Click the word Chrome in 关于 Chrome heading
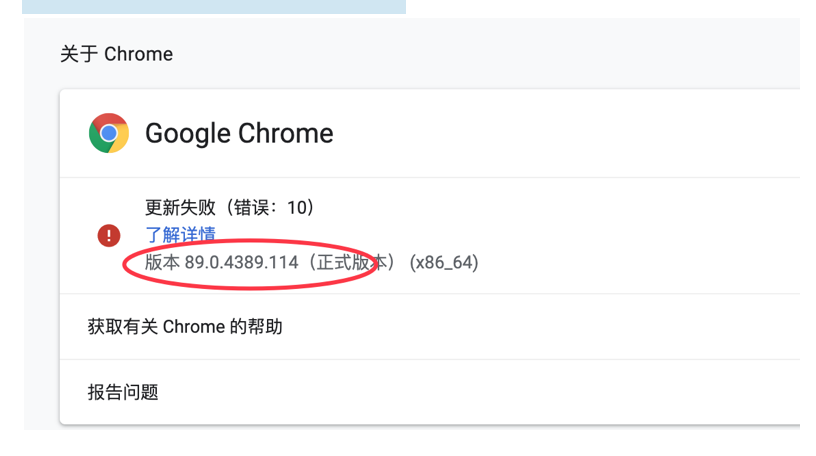This screenshot has width=816, height=456. (138, 54)
